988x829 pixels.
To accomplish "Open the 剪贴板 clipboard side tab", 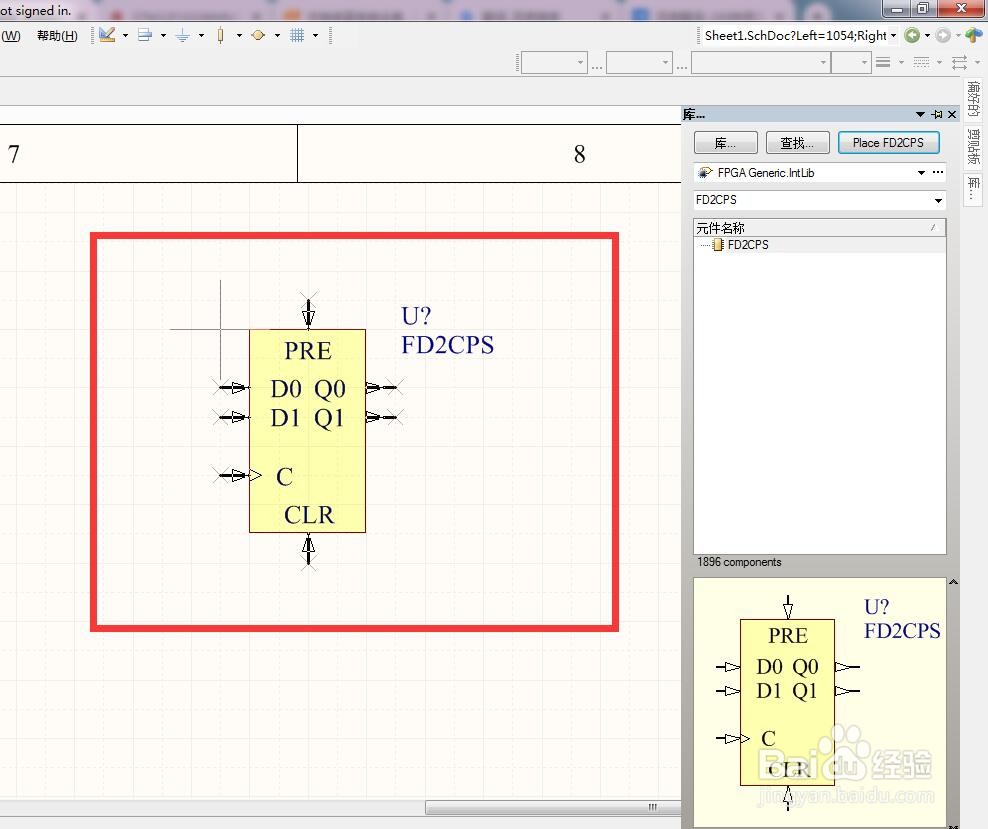I will tap(974, 147).
